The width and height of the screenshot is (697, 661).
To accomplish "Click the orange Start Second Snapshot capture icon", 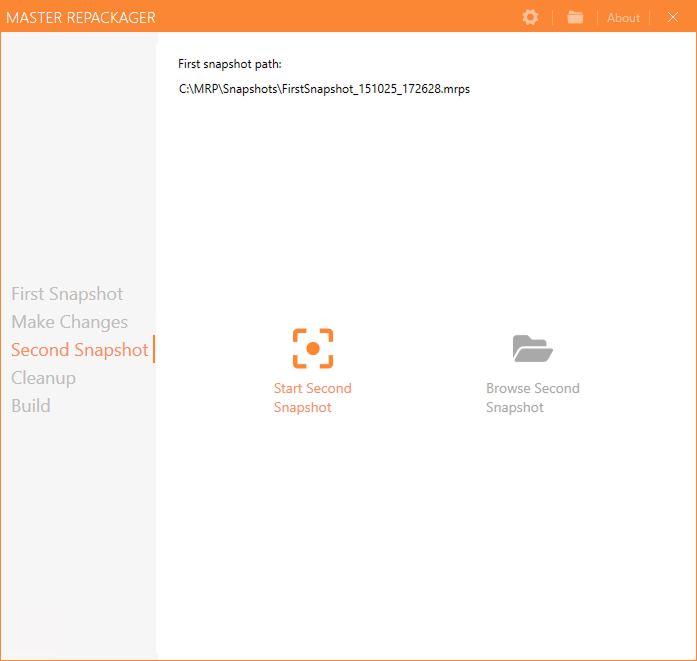I will click(313, 349).
